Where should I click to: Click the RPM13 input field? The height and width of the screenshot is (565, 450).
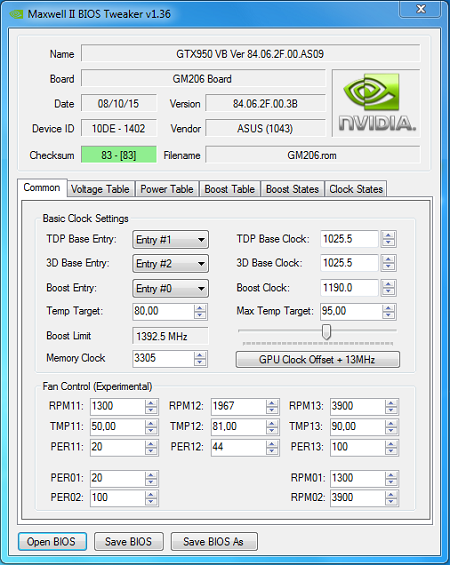click(x=358, y=406)
